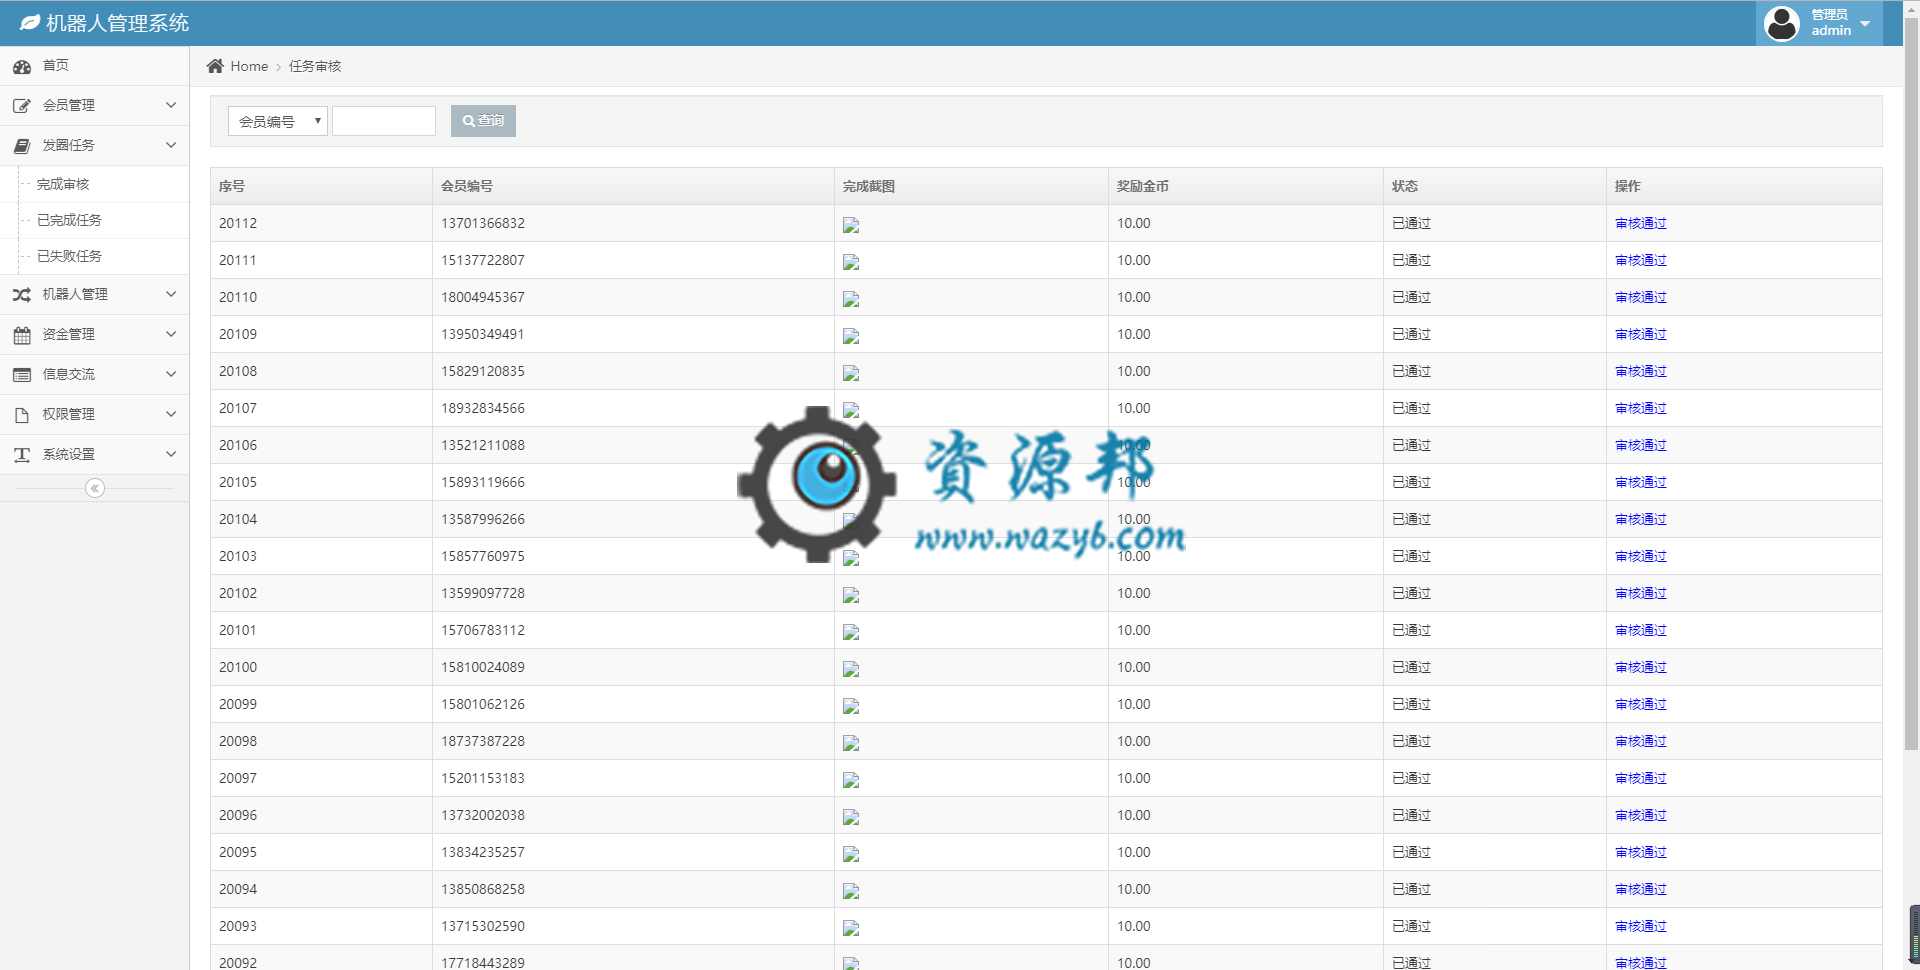Screen dimensions: 1920x970
Task: Open the 完成审核 submenu item
Action: pyautogui.click(x=63, y=184)
